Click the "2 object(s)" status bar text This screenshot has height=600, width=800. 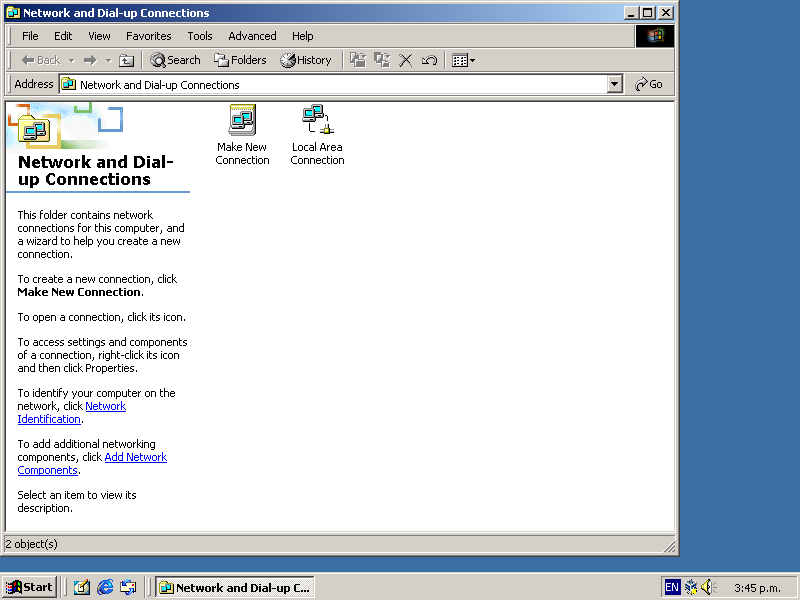tap(32, 544)
